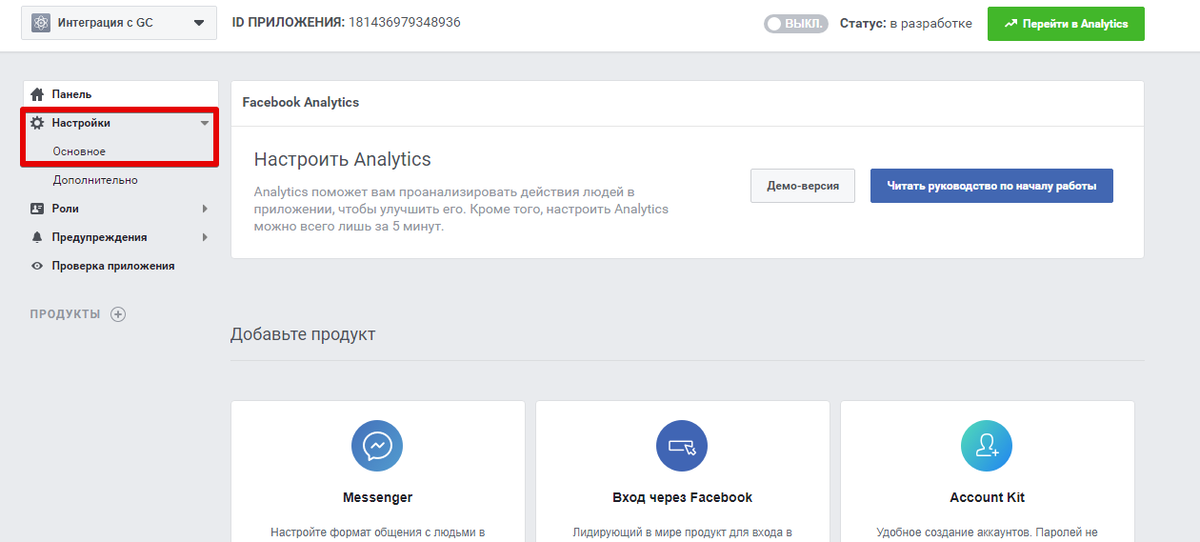
Task: Open the Дополнительно settings item
Action: 95,180
